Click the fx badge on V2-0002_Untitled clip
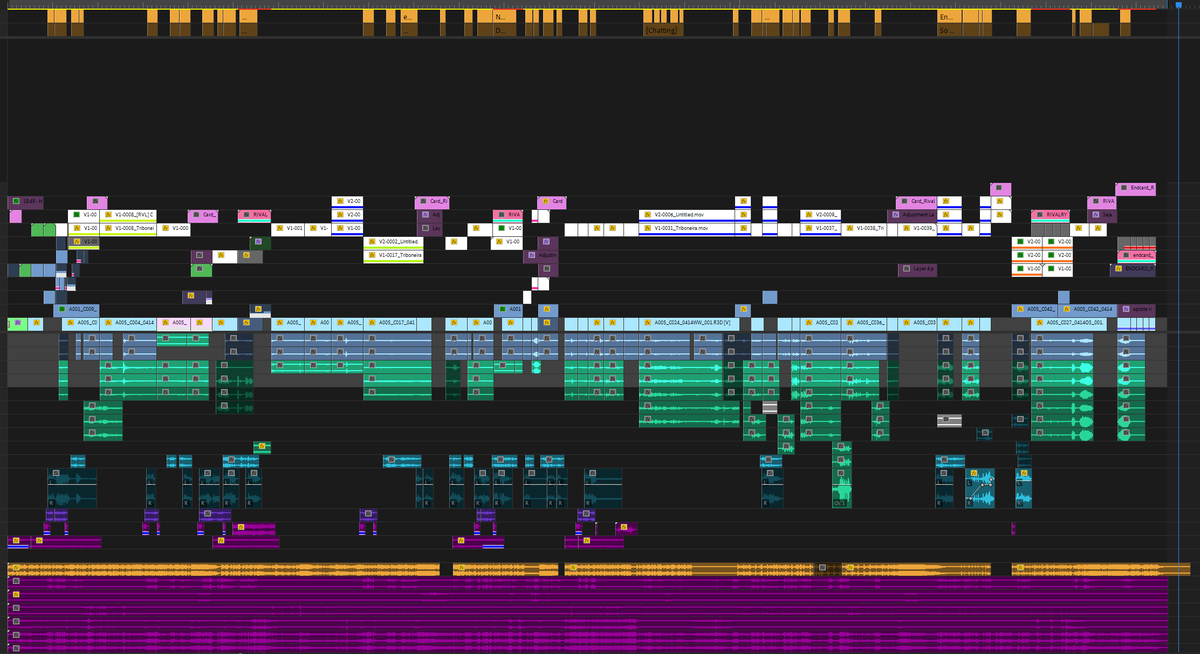This screenshot has width=1200, height=654. coord(372,242)
